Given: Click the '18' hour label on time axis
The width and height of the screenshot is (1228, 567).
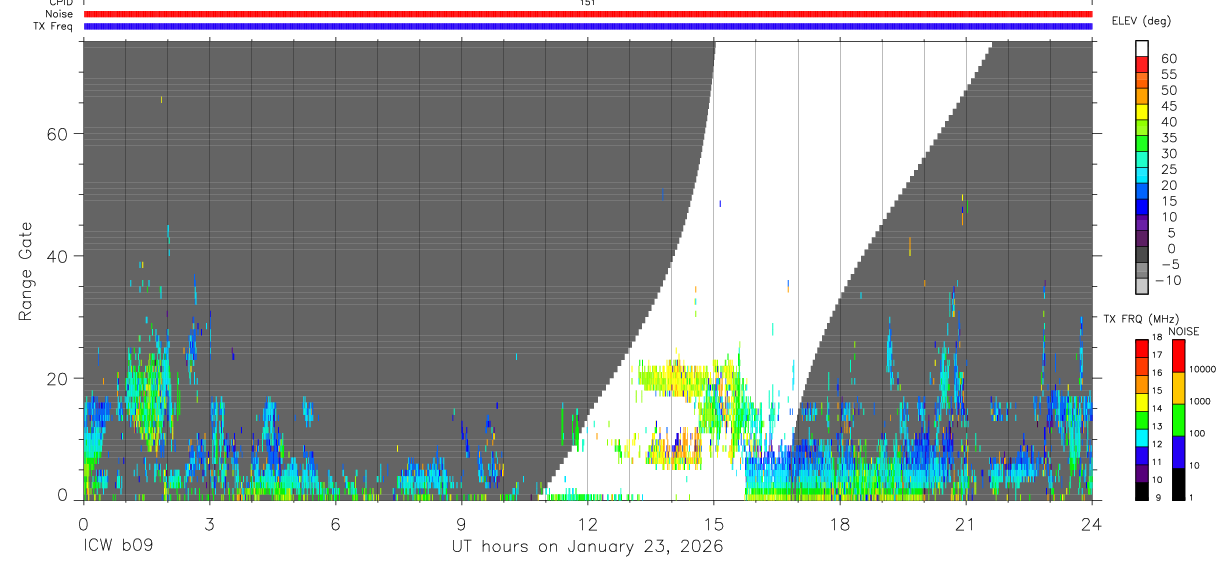Looking at the screenshot, I should [839, 524].
